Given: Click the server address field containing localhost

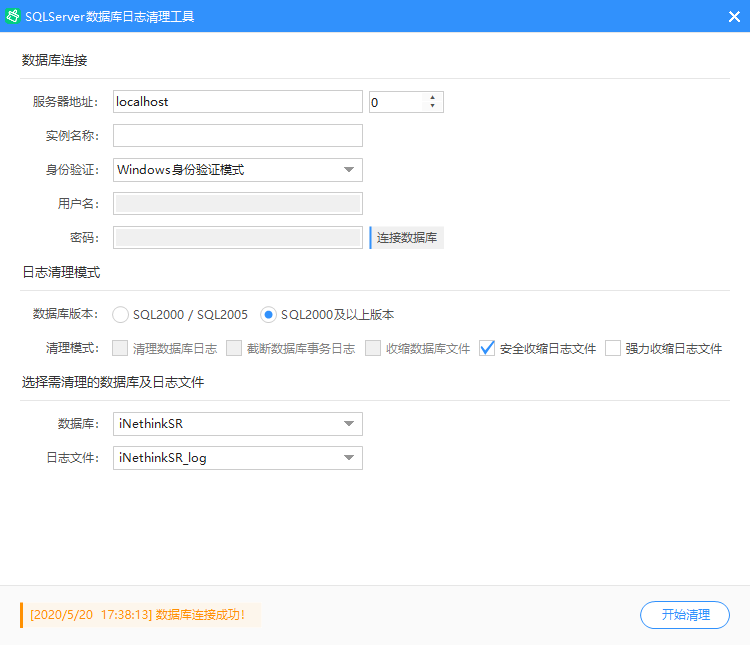Looking at the screenshot, I should [238, 102].
